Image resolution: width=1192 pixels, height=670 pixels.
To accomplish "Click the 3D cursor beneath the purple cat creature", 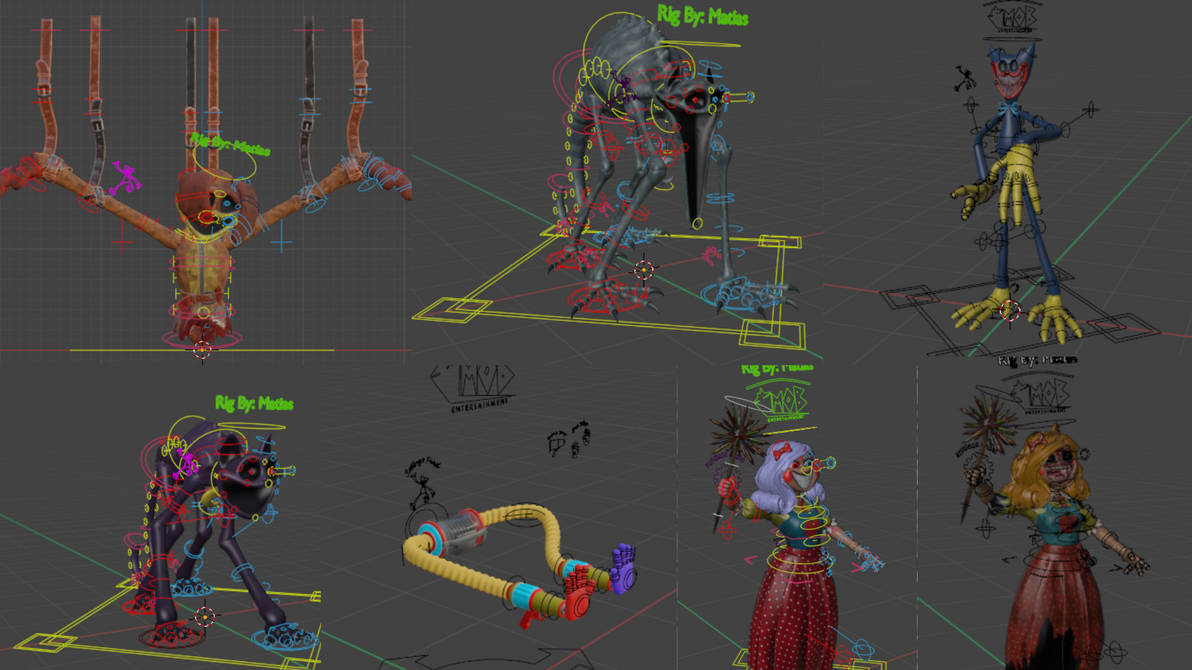I will tap(204, 616).
